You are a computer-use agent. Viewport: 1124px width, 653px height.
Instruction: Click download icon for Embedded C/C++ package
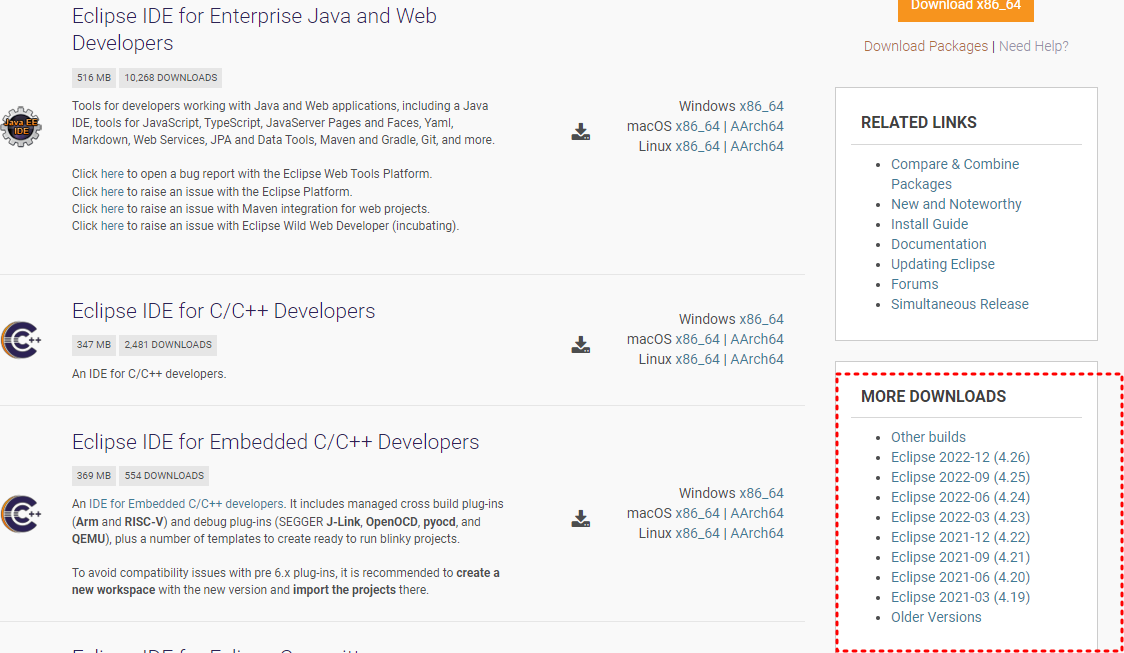coord(581,519)
